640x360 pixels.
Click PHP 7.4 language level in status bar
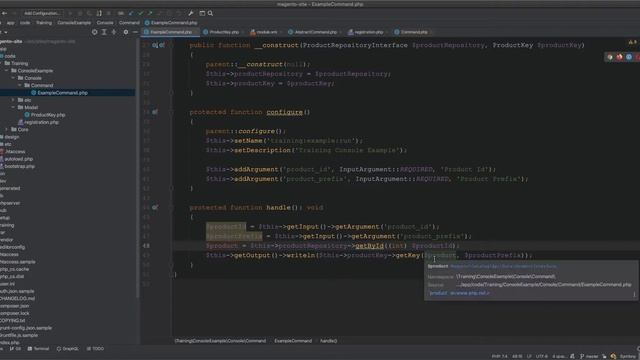tap(500, 356)
